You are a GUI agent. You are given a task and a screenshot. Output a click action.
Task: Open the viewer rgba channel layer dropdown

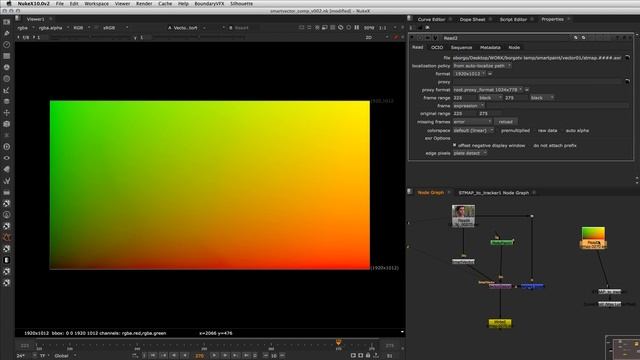[26, 28]
